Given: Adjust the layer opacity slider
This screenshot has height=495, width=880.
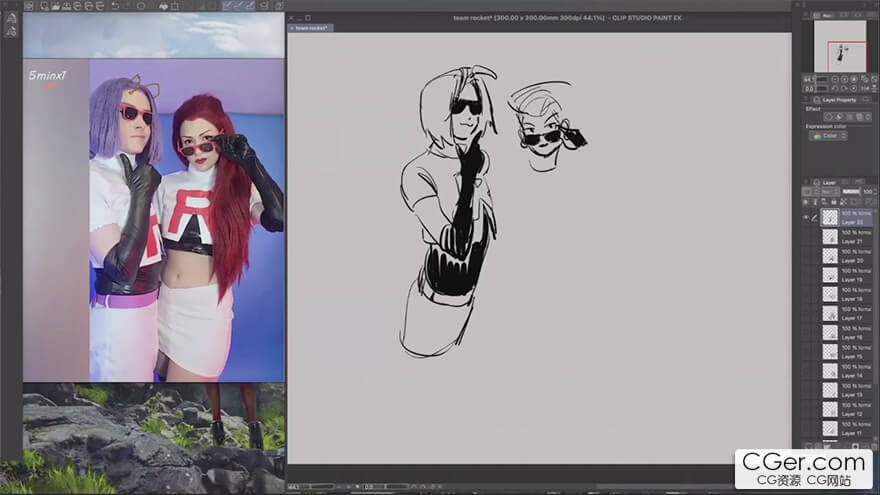Looking at the screenshot, I should click(851, 191).
